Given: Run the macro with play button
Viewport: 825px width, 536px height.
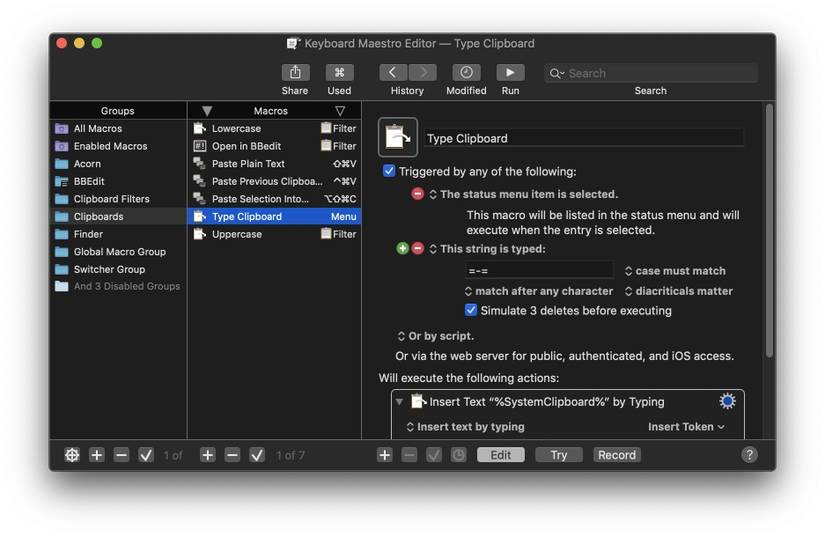Looking at the screenshot, I should tap(510, 73).
